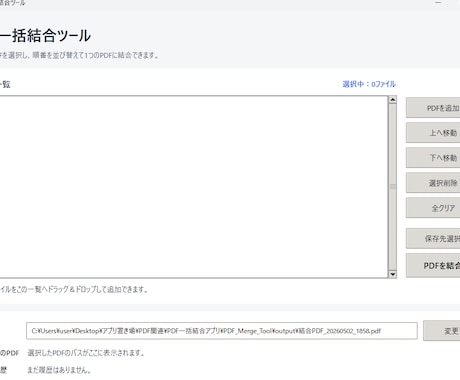Click the 上へ移動 button
Screen dimensions: 460x380
433,133
